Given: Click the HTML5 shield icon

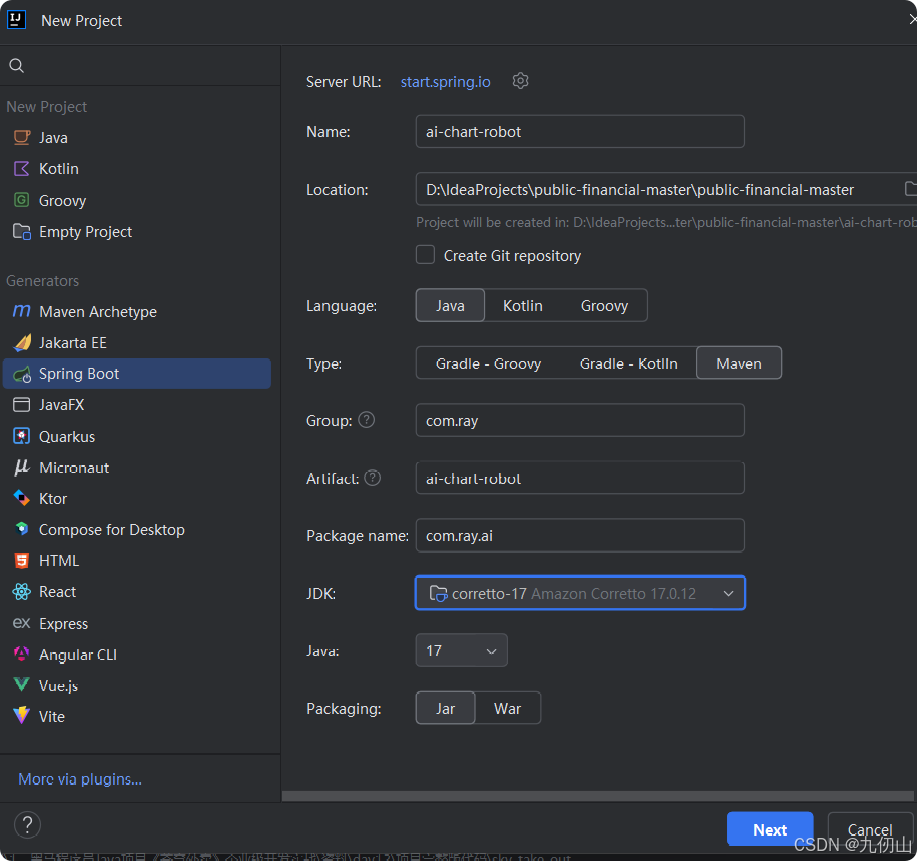Looking at the screenshot, I should [22, 560].
